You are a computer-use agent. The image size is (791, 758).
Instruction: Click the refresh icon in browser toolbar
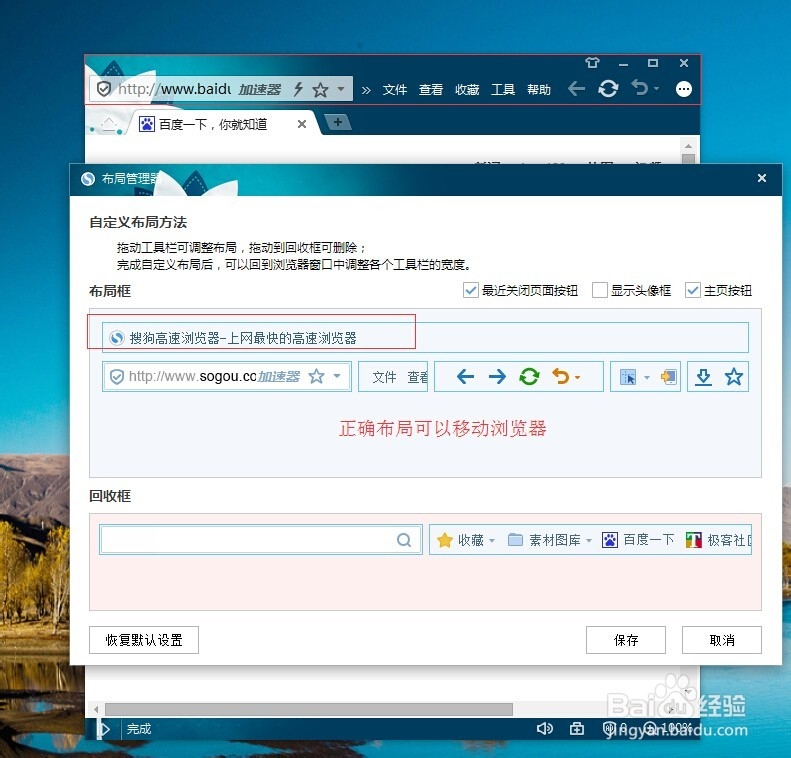point(608,89)
